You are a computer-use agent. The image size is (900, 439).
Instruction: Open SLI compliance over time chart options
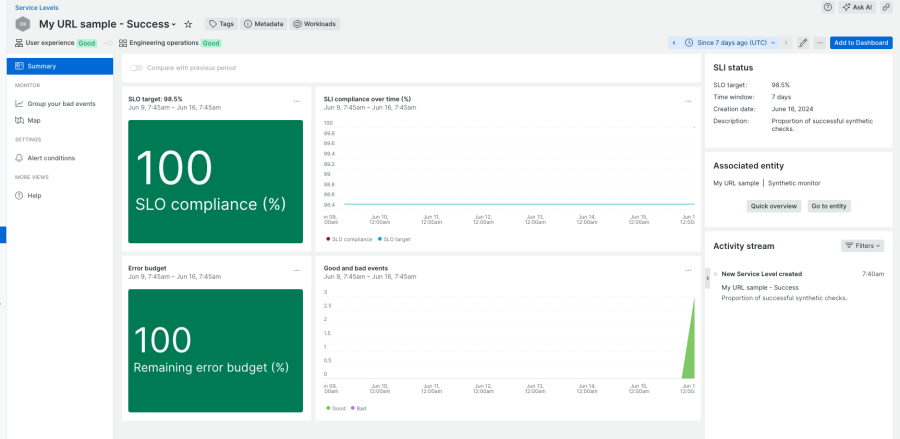click(687, 100)
